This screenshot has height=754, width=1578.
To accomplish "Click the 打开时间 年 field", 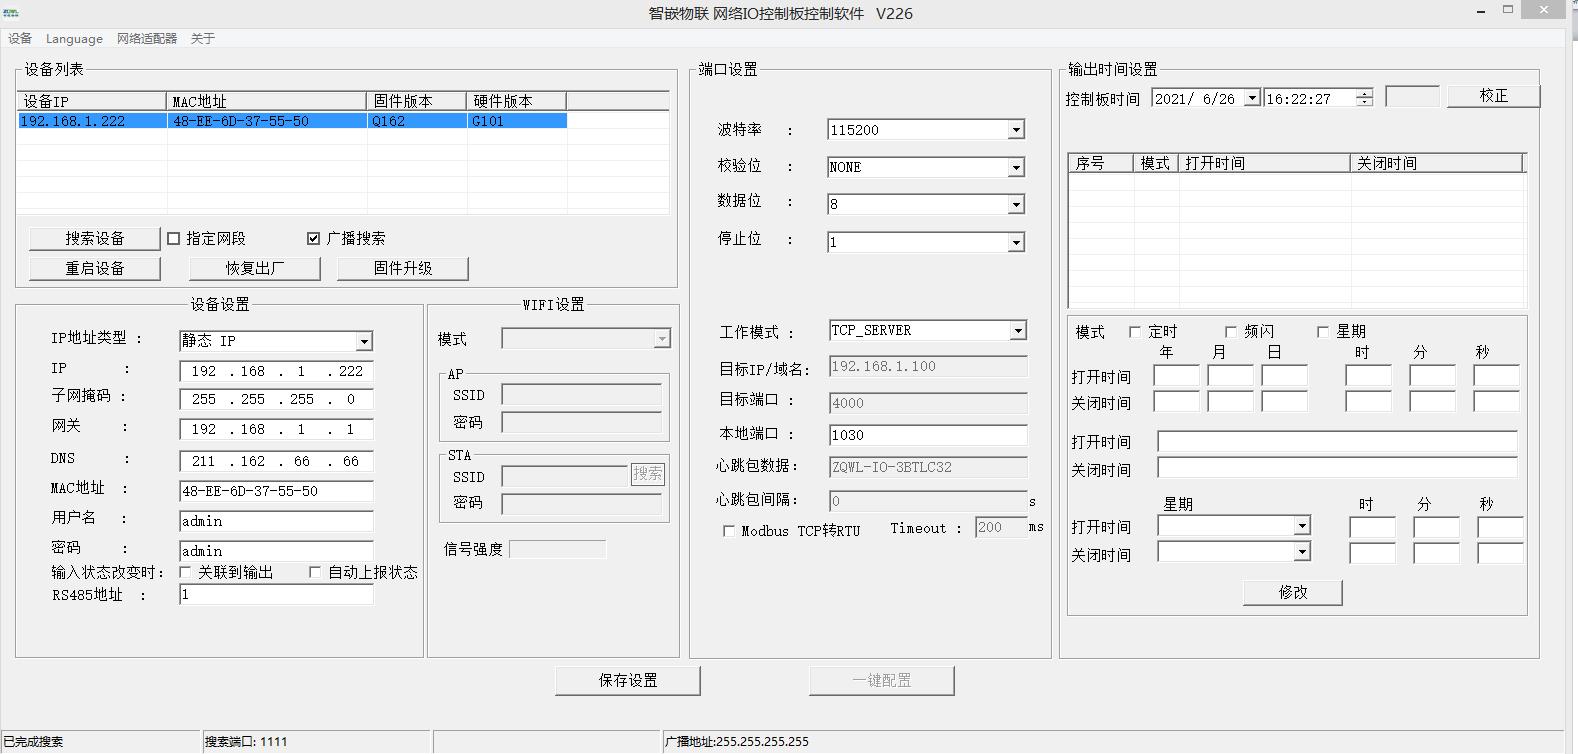I will click(x=1176, y=376).
